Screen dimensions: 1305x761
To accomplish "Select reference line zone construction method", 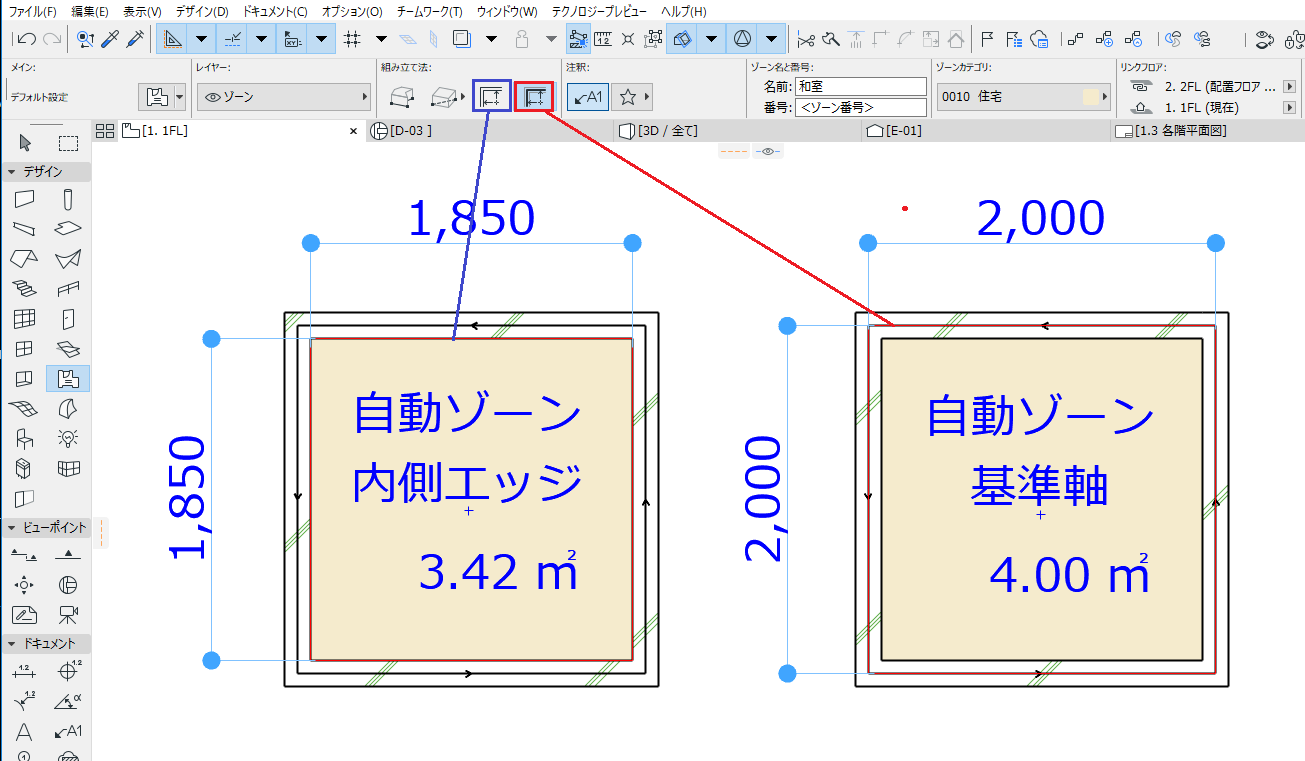I will click(x=534, y=97).
